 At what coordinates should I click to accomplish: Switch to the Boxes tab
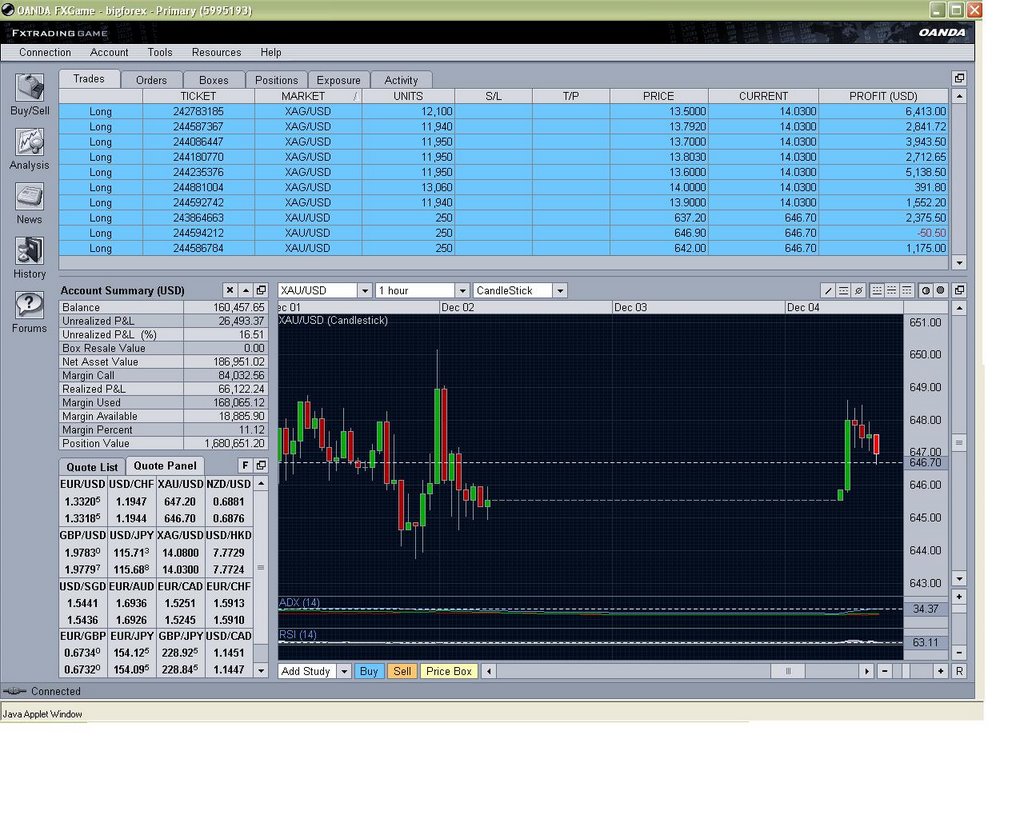[214, 80]
